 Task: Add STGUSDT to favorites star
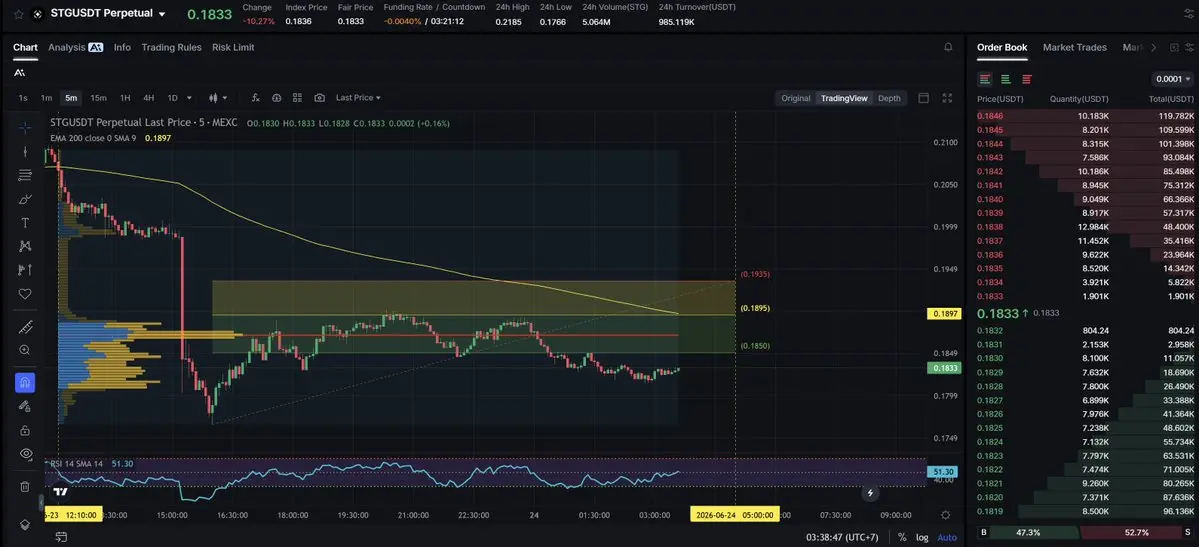coord(18,14)
